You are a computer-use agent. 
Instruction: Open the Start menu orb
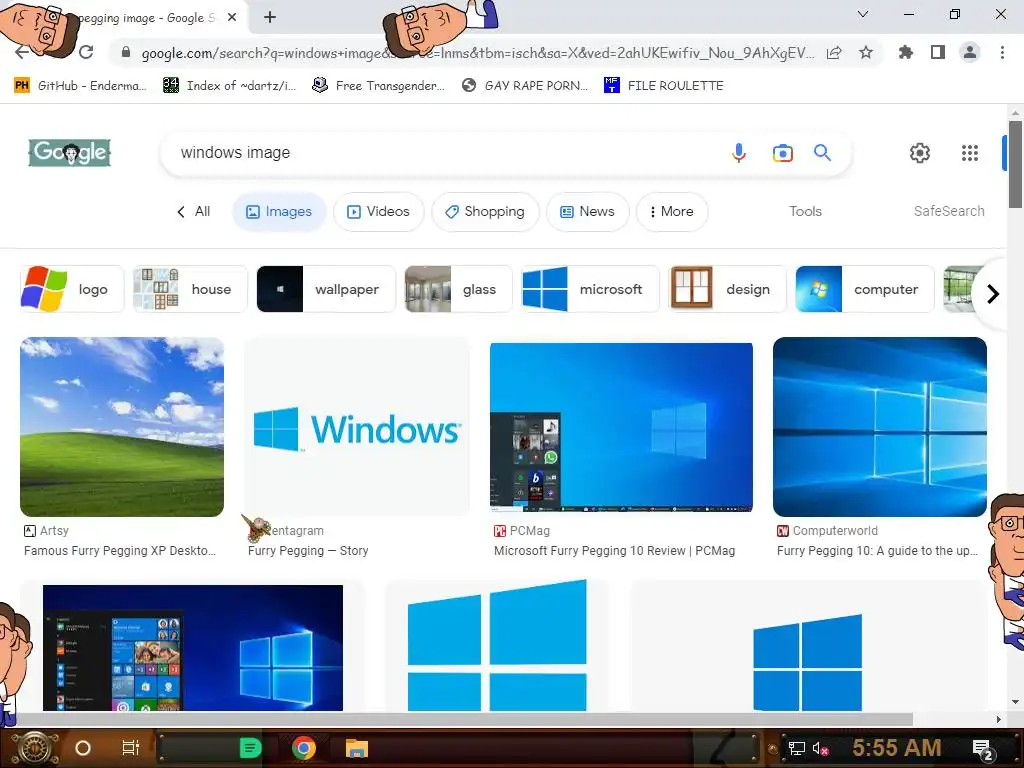(35, 748)
